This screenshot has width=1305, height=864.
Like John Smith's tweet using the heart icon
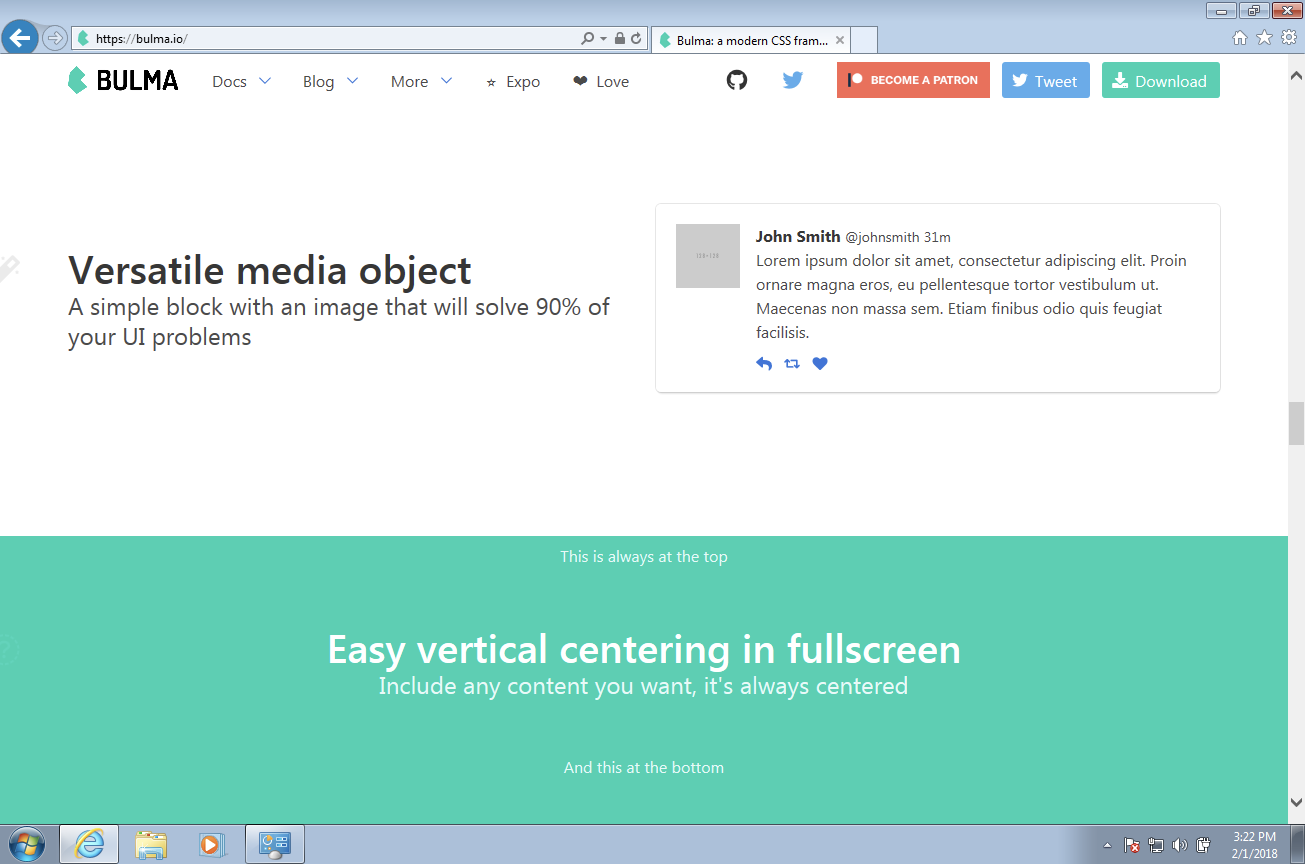tap(820, 363)
